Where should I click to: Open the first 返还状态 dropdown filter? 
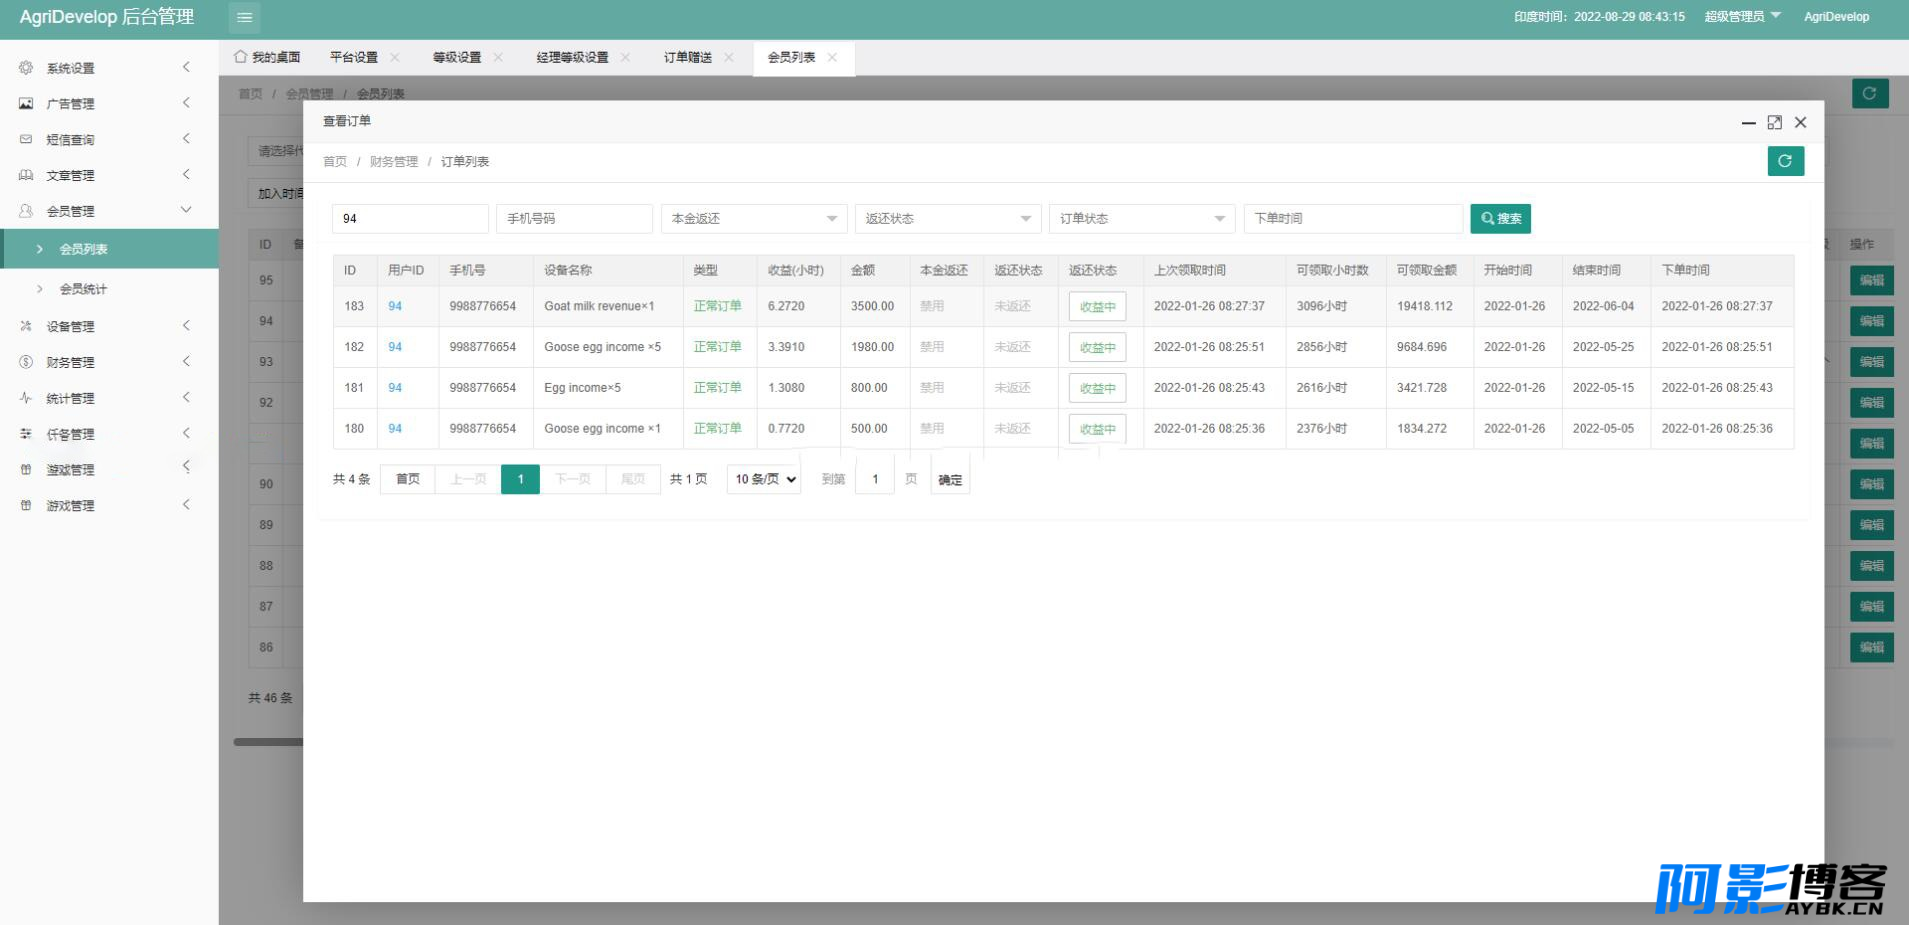click(x=948, y=218)
